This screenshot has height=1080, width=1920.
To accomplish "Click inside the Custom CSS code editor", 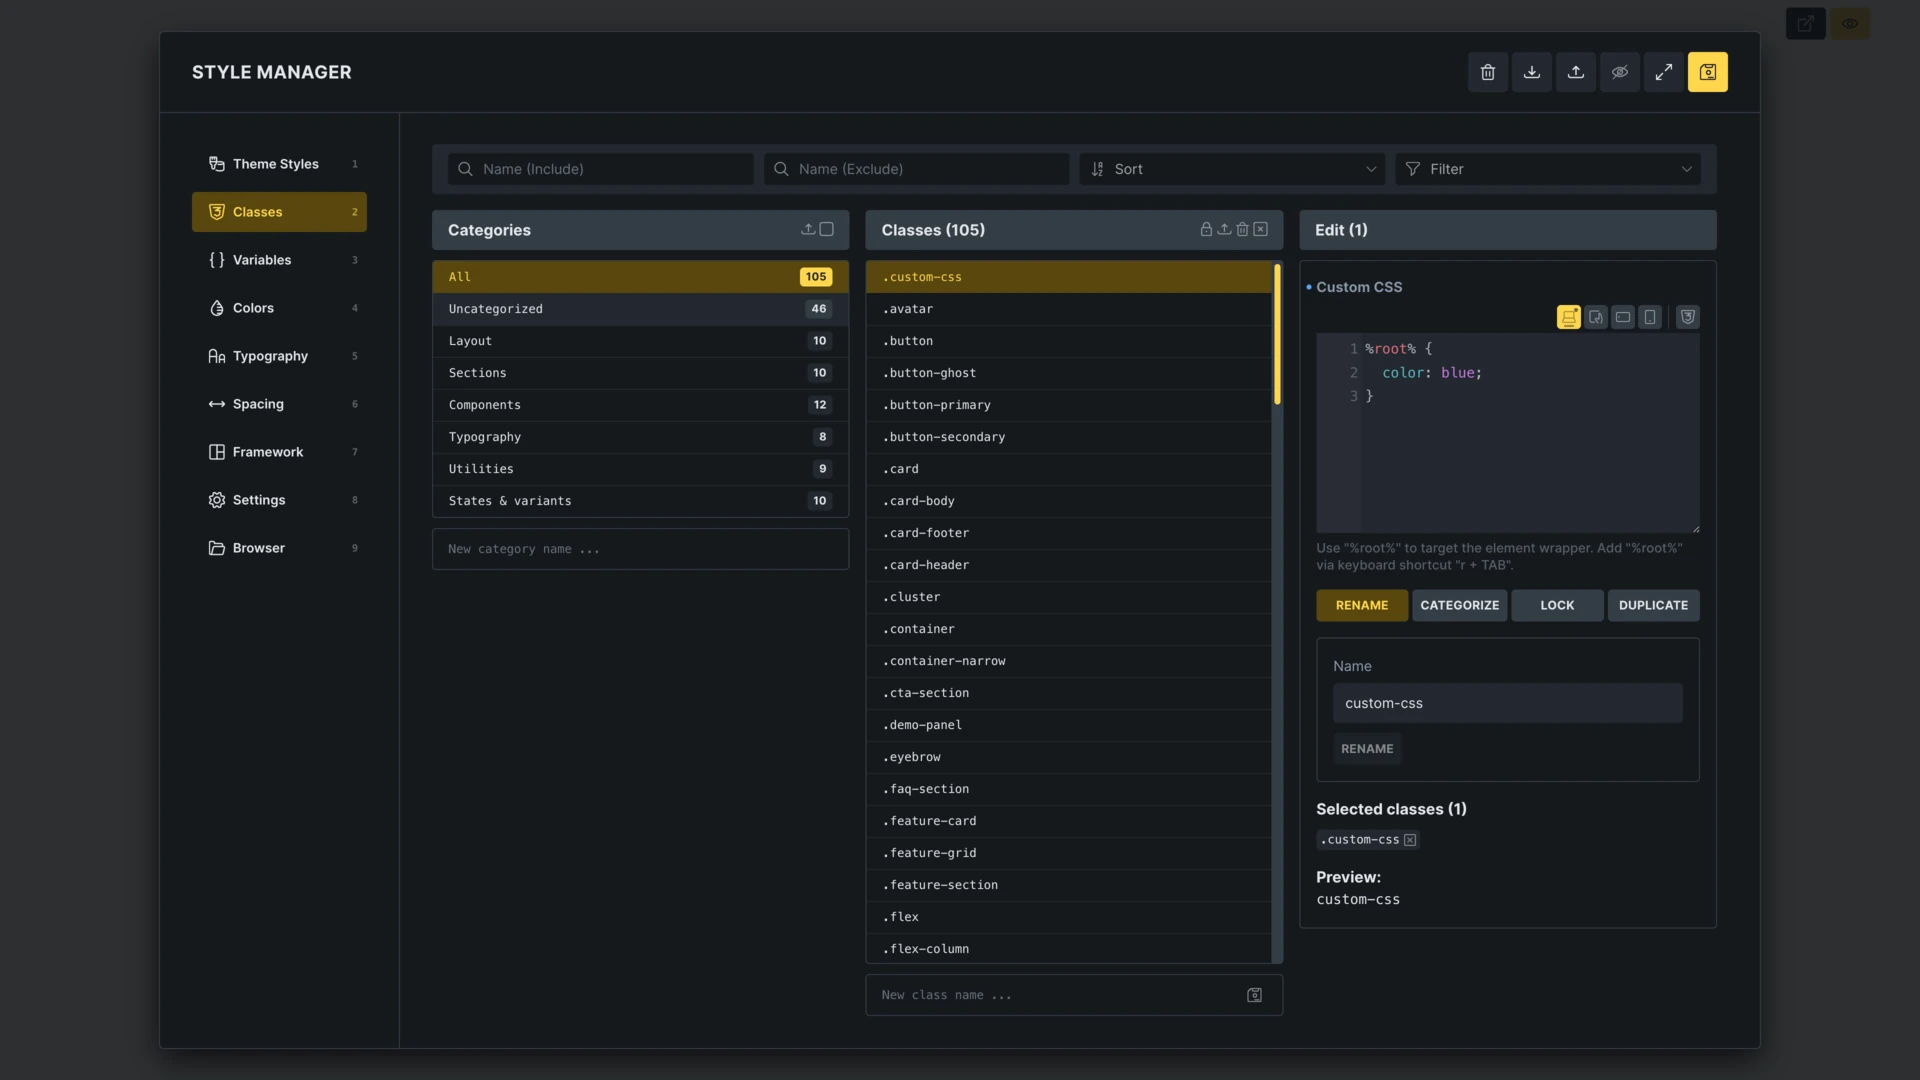I will pyautogui.click(x=1507, y=433).
